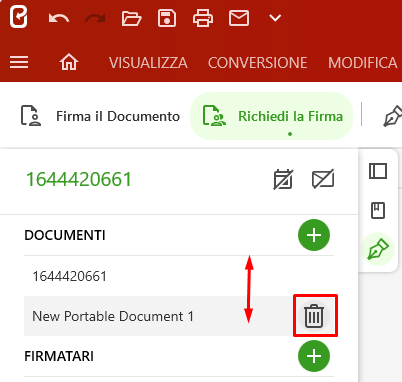
Task: Add a document with DOCUMENTI plus button
Action: (314, 235)
